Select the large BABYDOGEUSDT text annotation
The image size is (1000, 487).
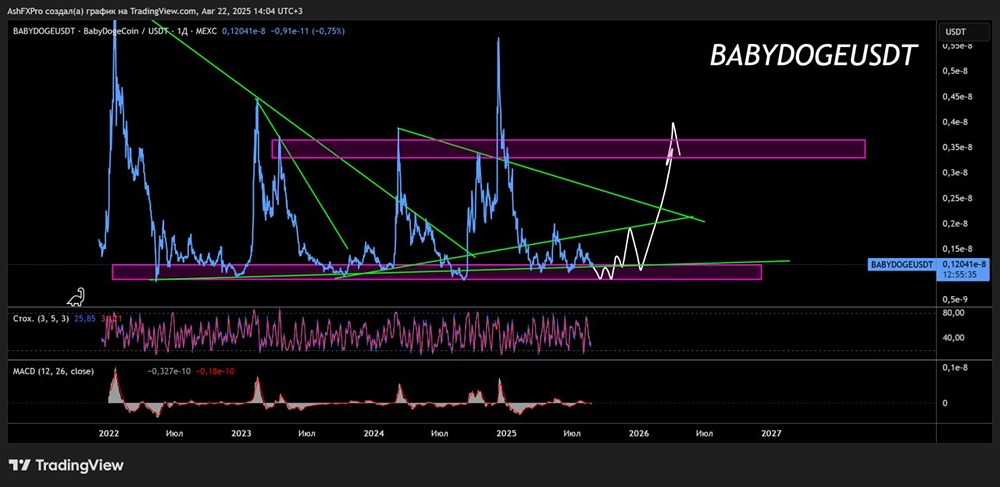point(814,56)
